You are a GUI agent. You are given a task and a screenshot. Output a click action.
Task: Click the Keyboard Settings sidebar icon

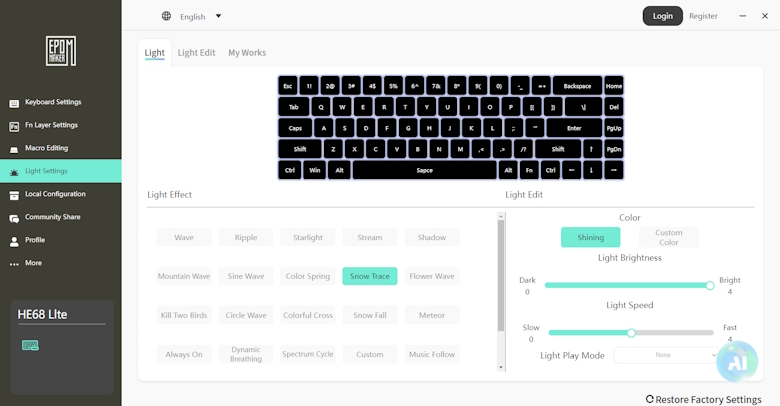[14, 103]
